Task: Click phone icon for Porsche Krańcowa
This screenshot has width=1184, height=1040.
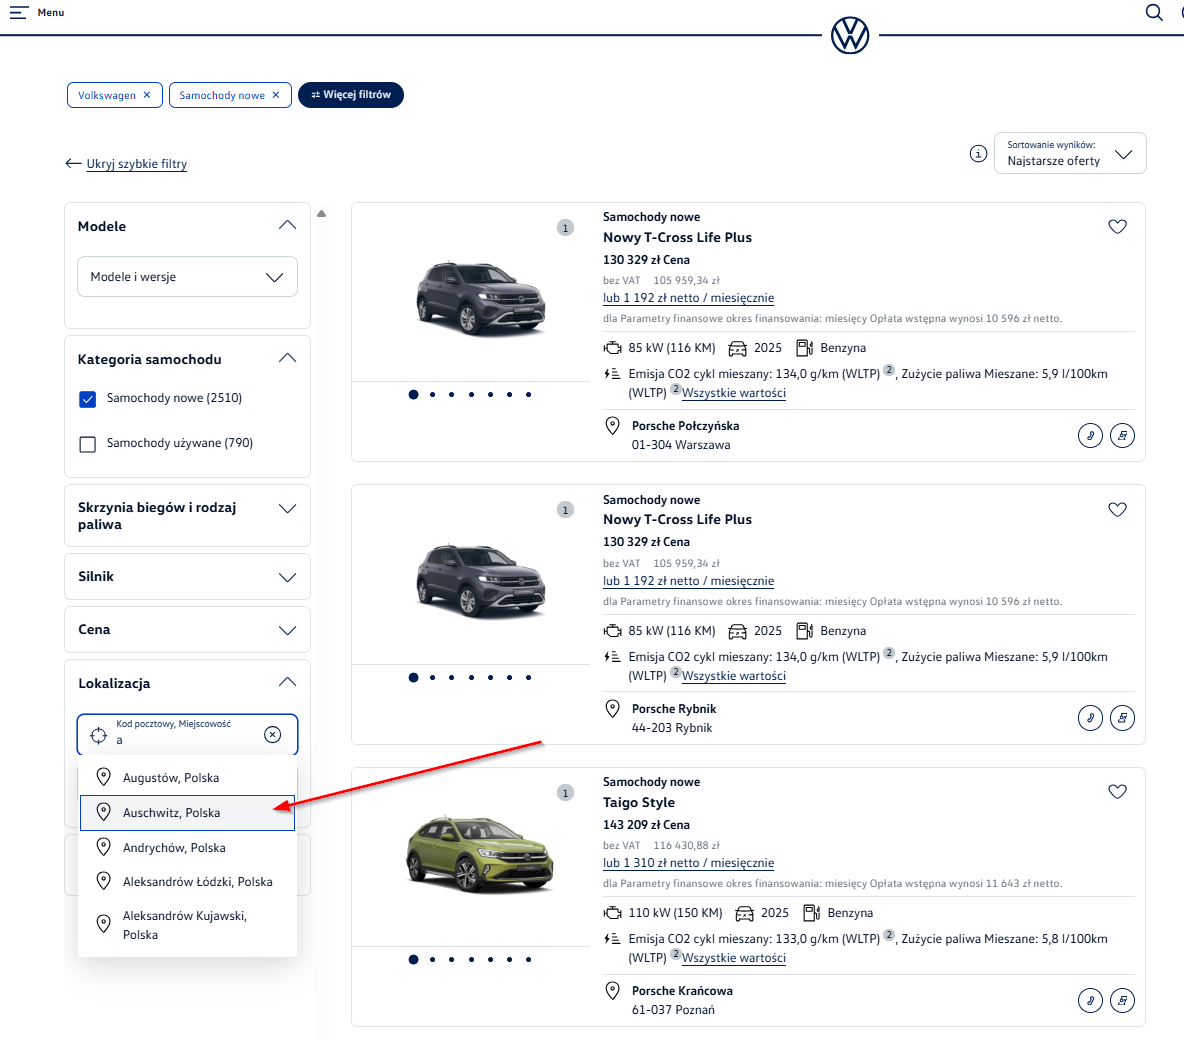Action: (x=1090, y=1001)
